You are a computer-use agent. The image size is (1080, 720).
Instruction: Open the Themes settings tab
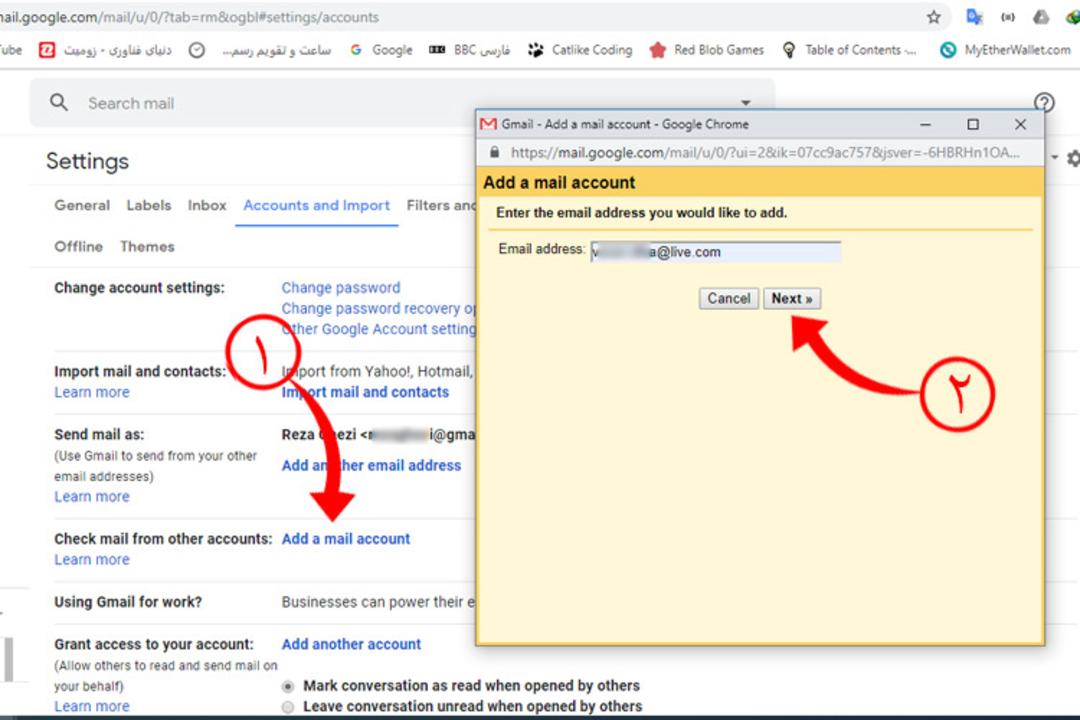(x=147, y=247)
